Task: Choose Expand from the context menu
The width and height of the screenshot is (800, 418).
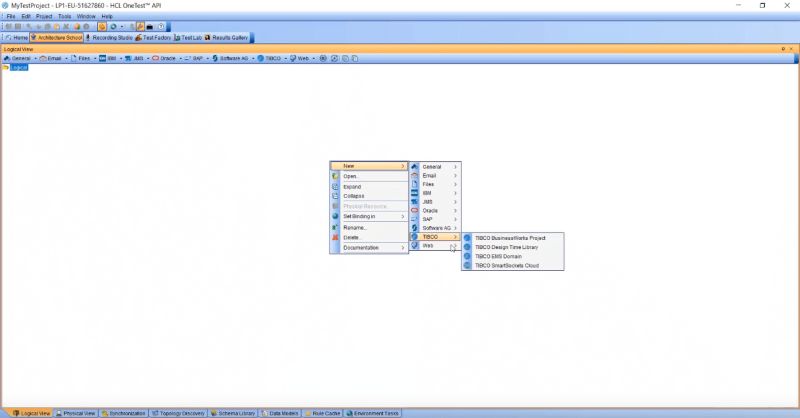Action: pos(369,187)
